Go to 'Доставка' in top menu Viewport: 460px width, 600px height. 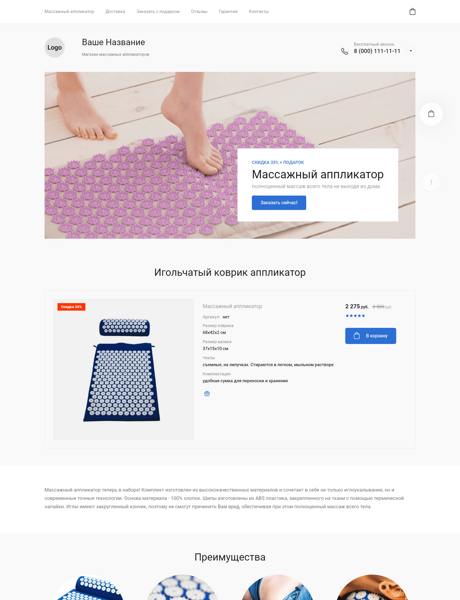[115, 11]
